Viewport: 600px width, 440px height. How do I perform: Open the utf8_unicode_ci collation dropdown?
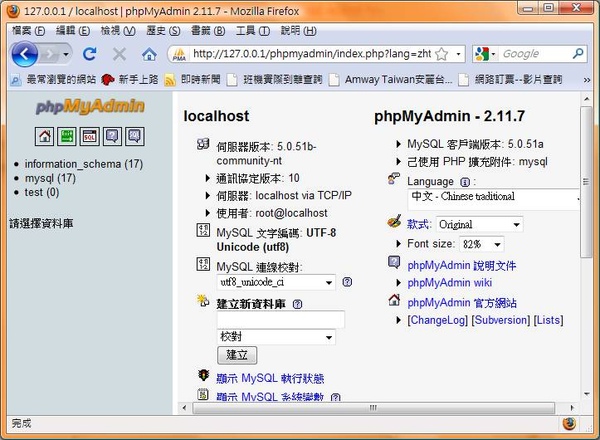[x=276, y=283]
